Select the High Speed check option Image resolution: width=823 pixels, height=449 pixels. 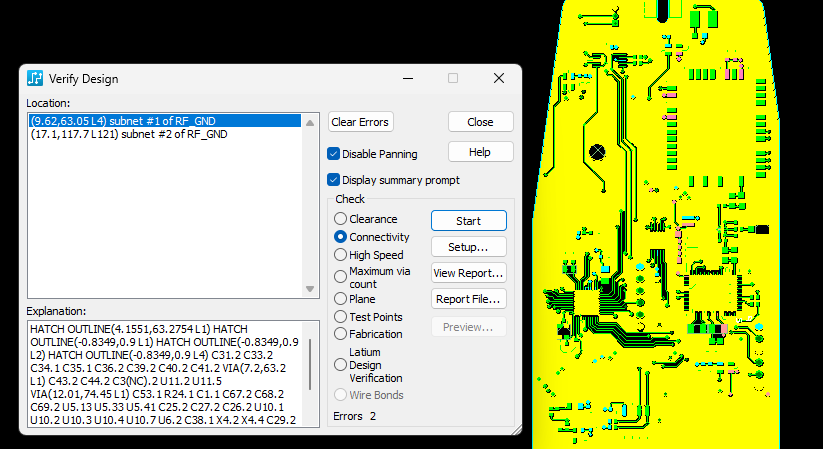click(x=341, y=255)
